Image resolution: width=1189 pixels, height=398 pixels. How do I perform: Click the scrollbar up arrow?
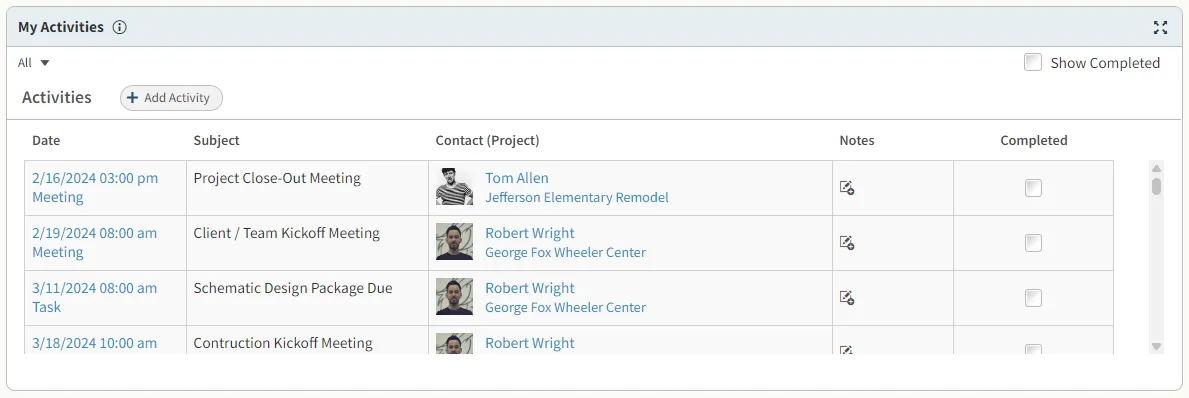(x=1156, y=168)
